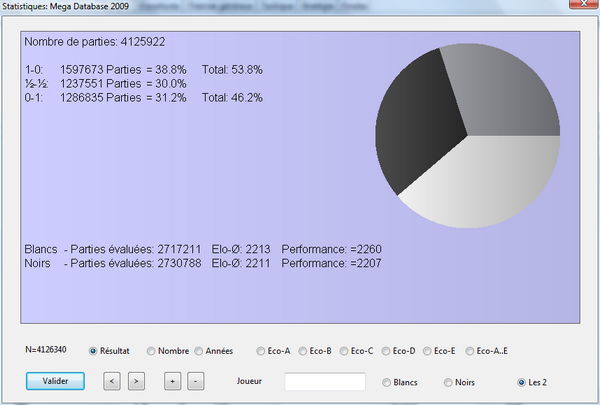The image size is (600, 405).
Task: Click the previous arrow button
Action: point(112,381)
